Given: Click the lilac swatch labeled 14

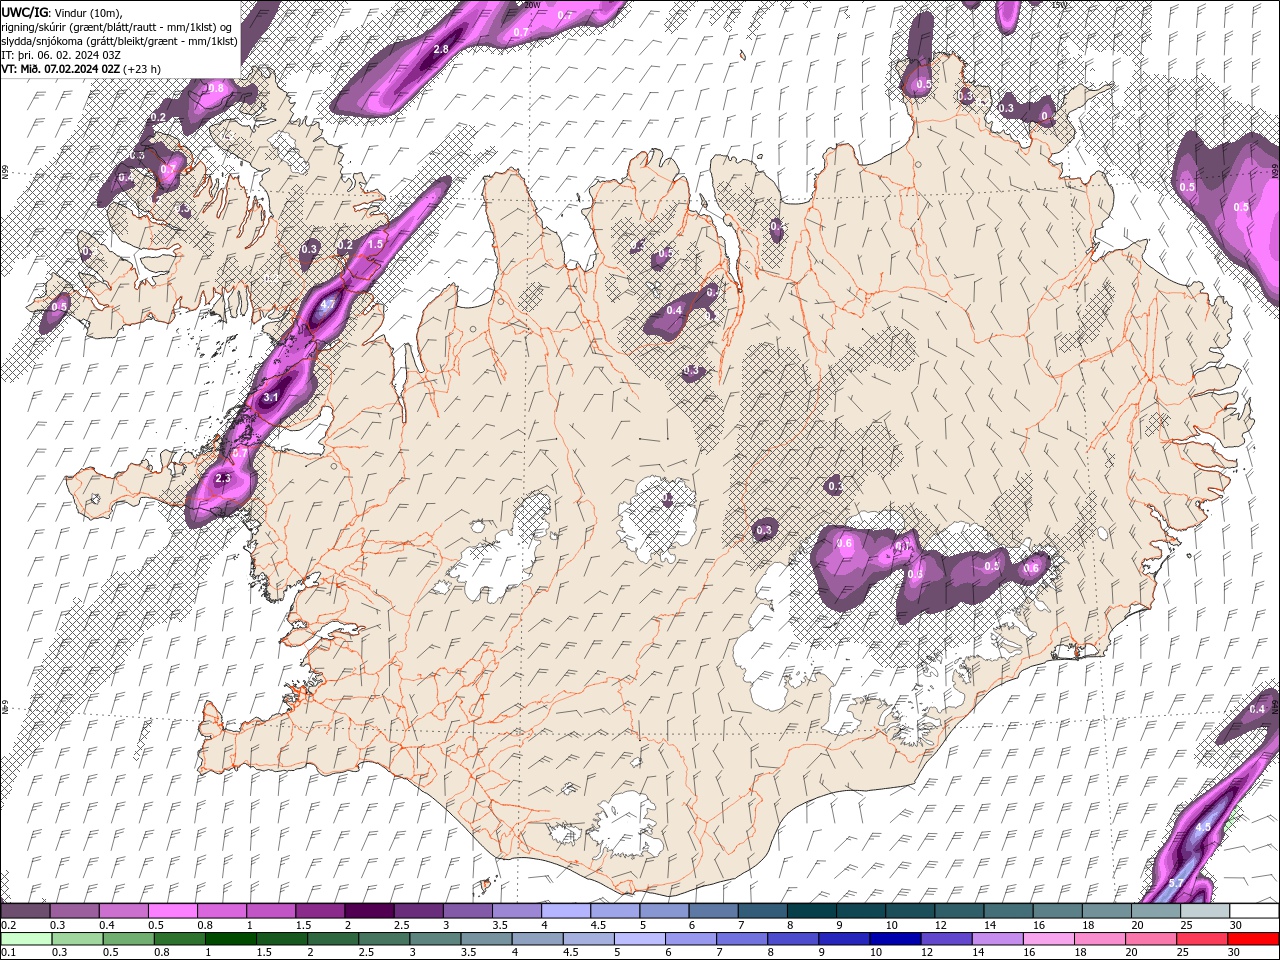Looking at the screenshot, I should [997, 939].
